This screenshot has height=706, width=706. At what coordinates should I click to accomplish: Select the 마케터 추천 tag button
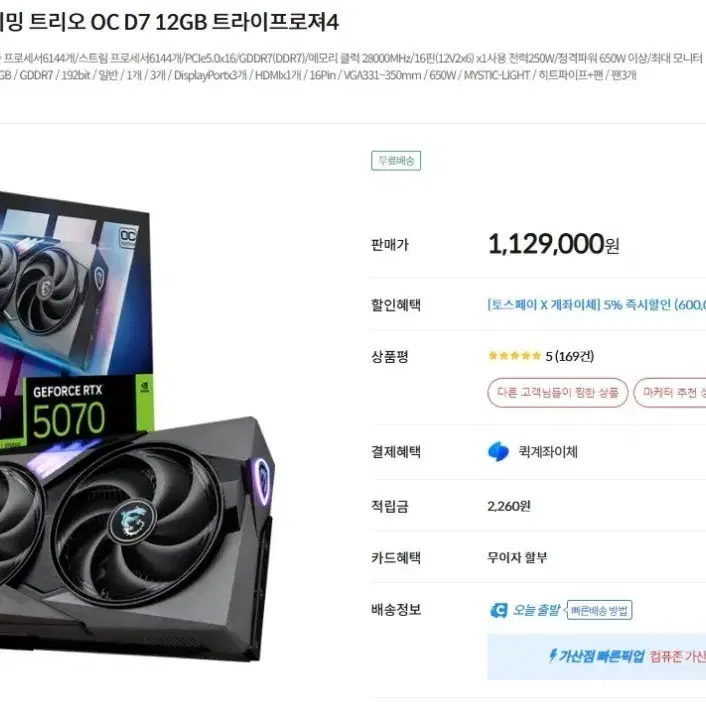pyautogui.click(x=670, y=393)
